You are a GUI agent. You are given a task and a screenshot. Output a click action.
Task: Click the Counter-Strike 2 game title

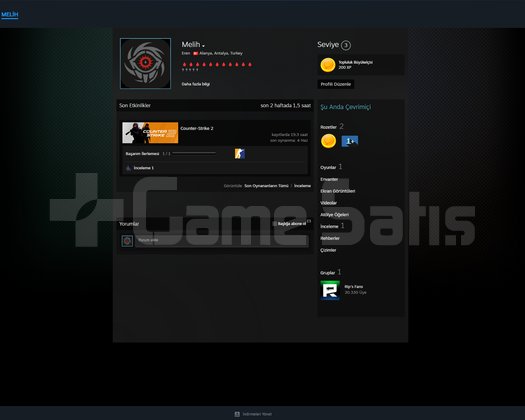[197, 128]
